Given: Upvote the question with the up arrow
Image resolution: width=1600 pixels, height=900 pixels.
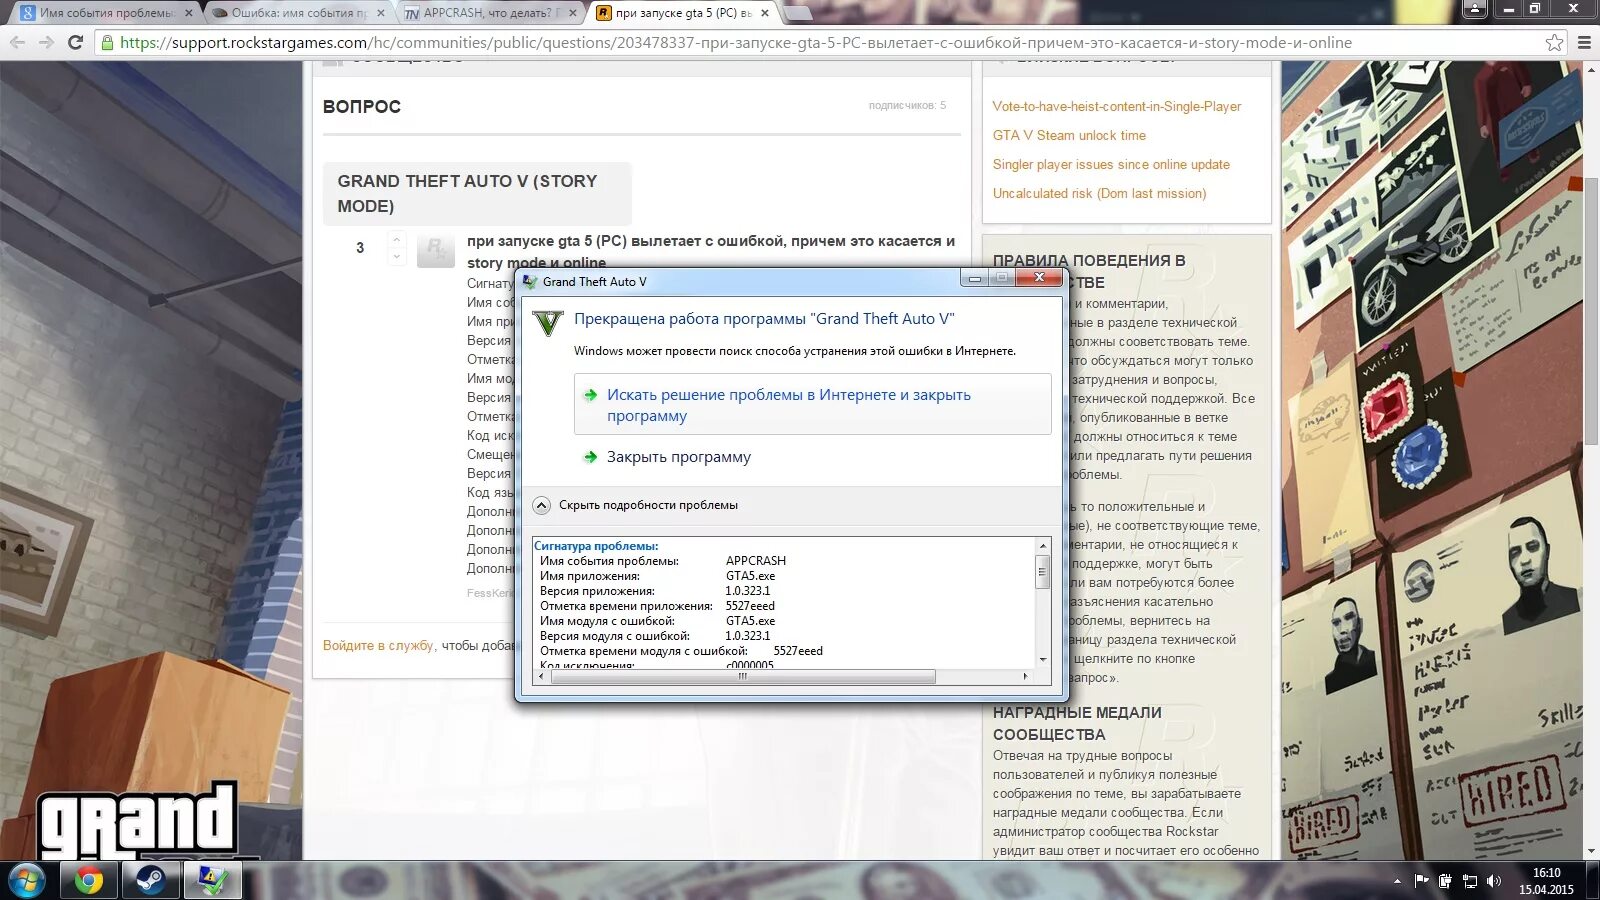Looking at the screenshot, I should [397, 239].
